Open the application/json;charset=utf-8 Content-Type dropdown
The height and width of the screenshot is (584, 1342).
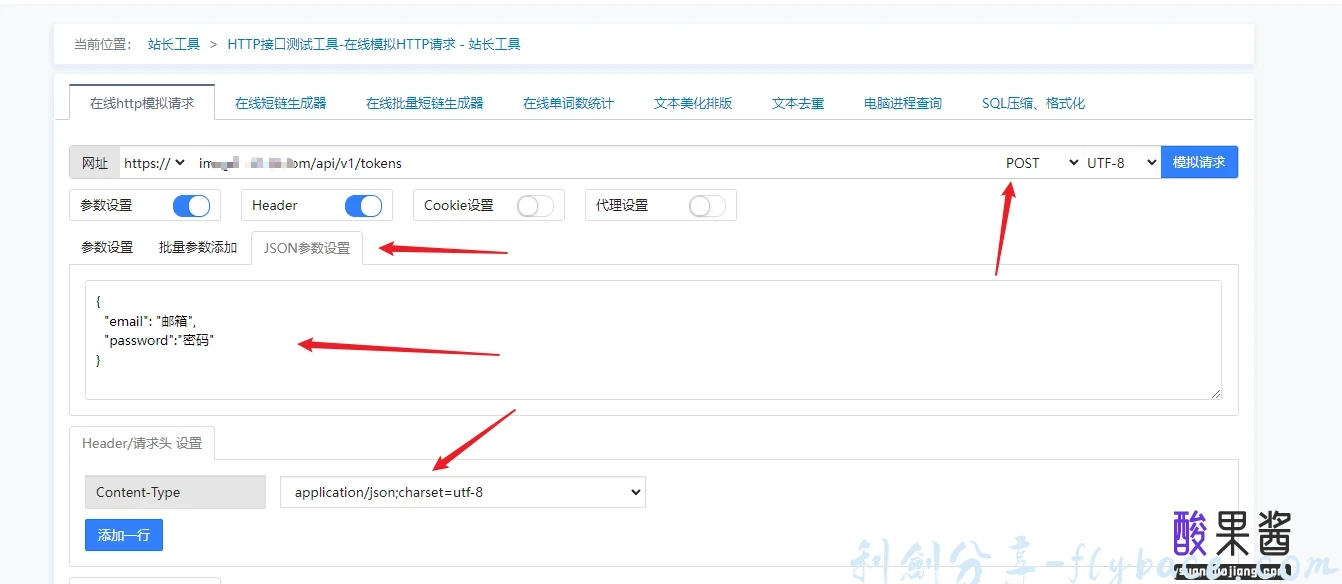click(x=462, y=491)
